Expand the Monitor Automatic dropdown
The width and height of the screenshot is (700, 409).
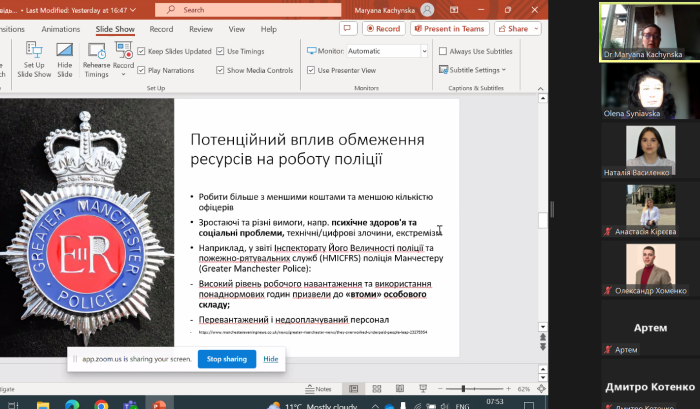(425, 51)
